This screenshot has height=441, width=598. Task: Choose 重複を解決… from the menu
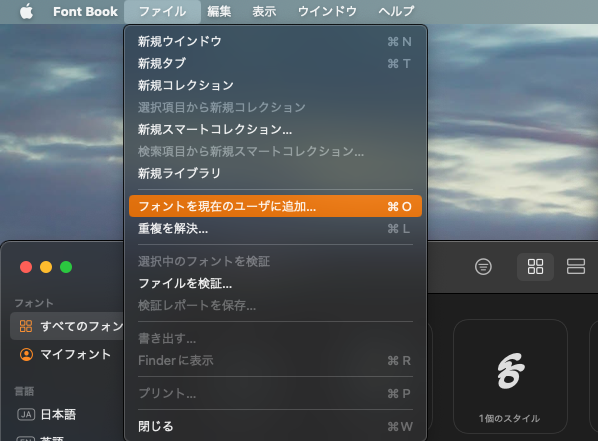click(275, 229)
